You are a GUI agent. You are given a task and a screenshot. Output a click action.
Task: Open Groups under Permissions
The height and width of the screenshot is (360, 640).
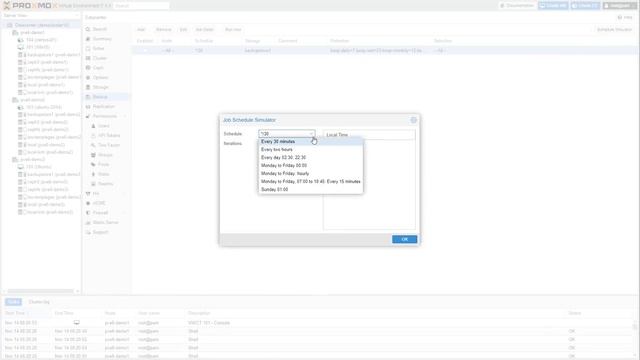(x=106, y=155)
